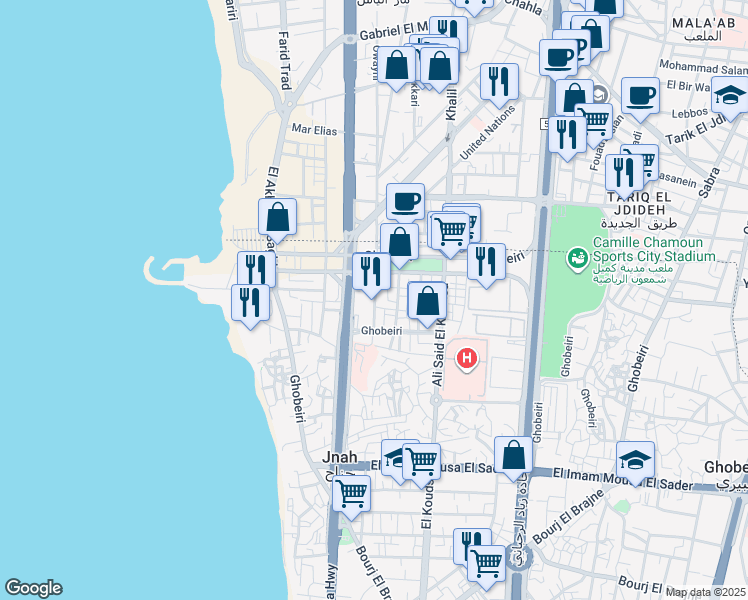Image resolution: width=748 pixels, height=600 pixels.
Task: Click the shopping bag marker west of El Imam Moussa
Action: click(513, 455)
